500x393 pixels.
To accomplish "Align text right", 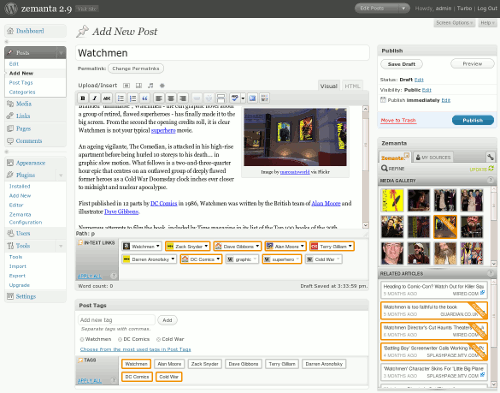I will point(183,98).
